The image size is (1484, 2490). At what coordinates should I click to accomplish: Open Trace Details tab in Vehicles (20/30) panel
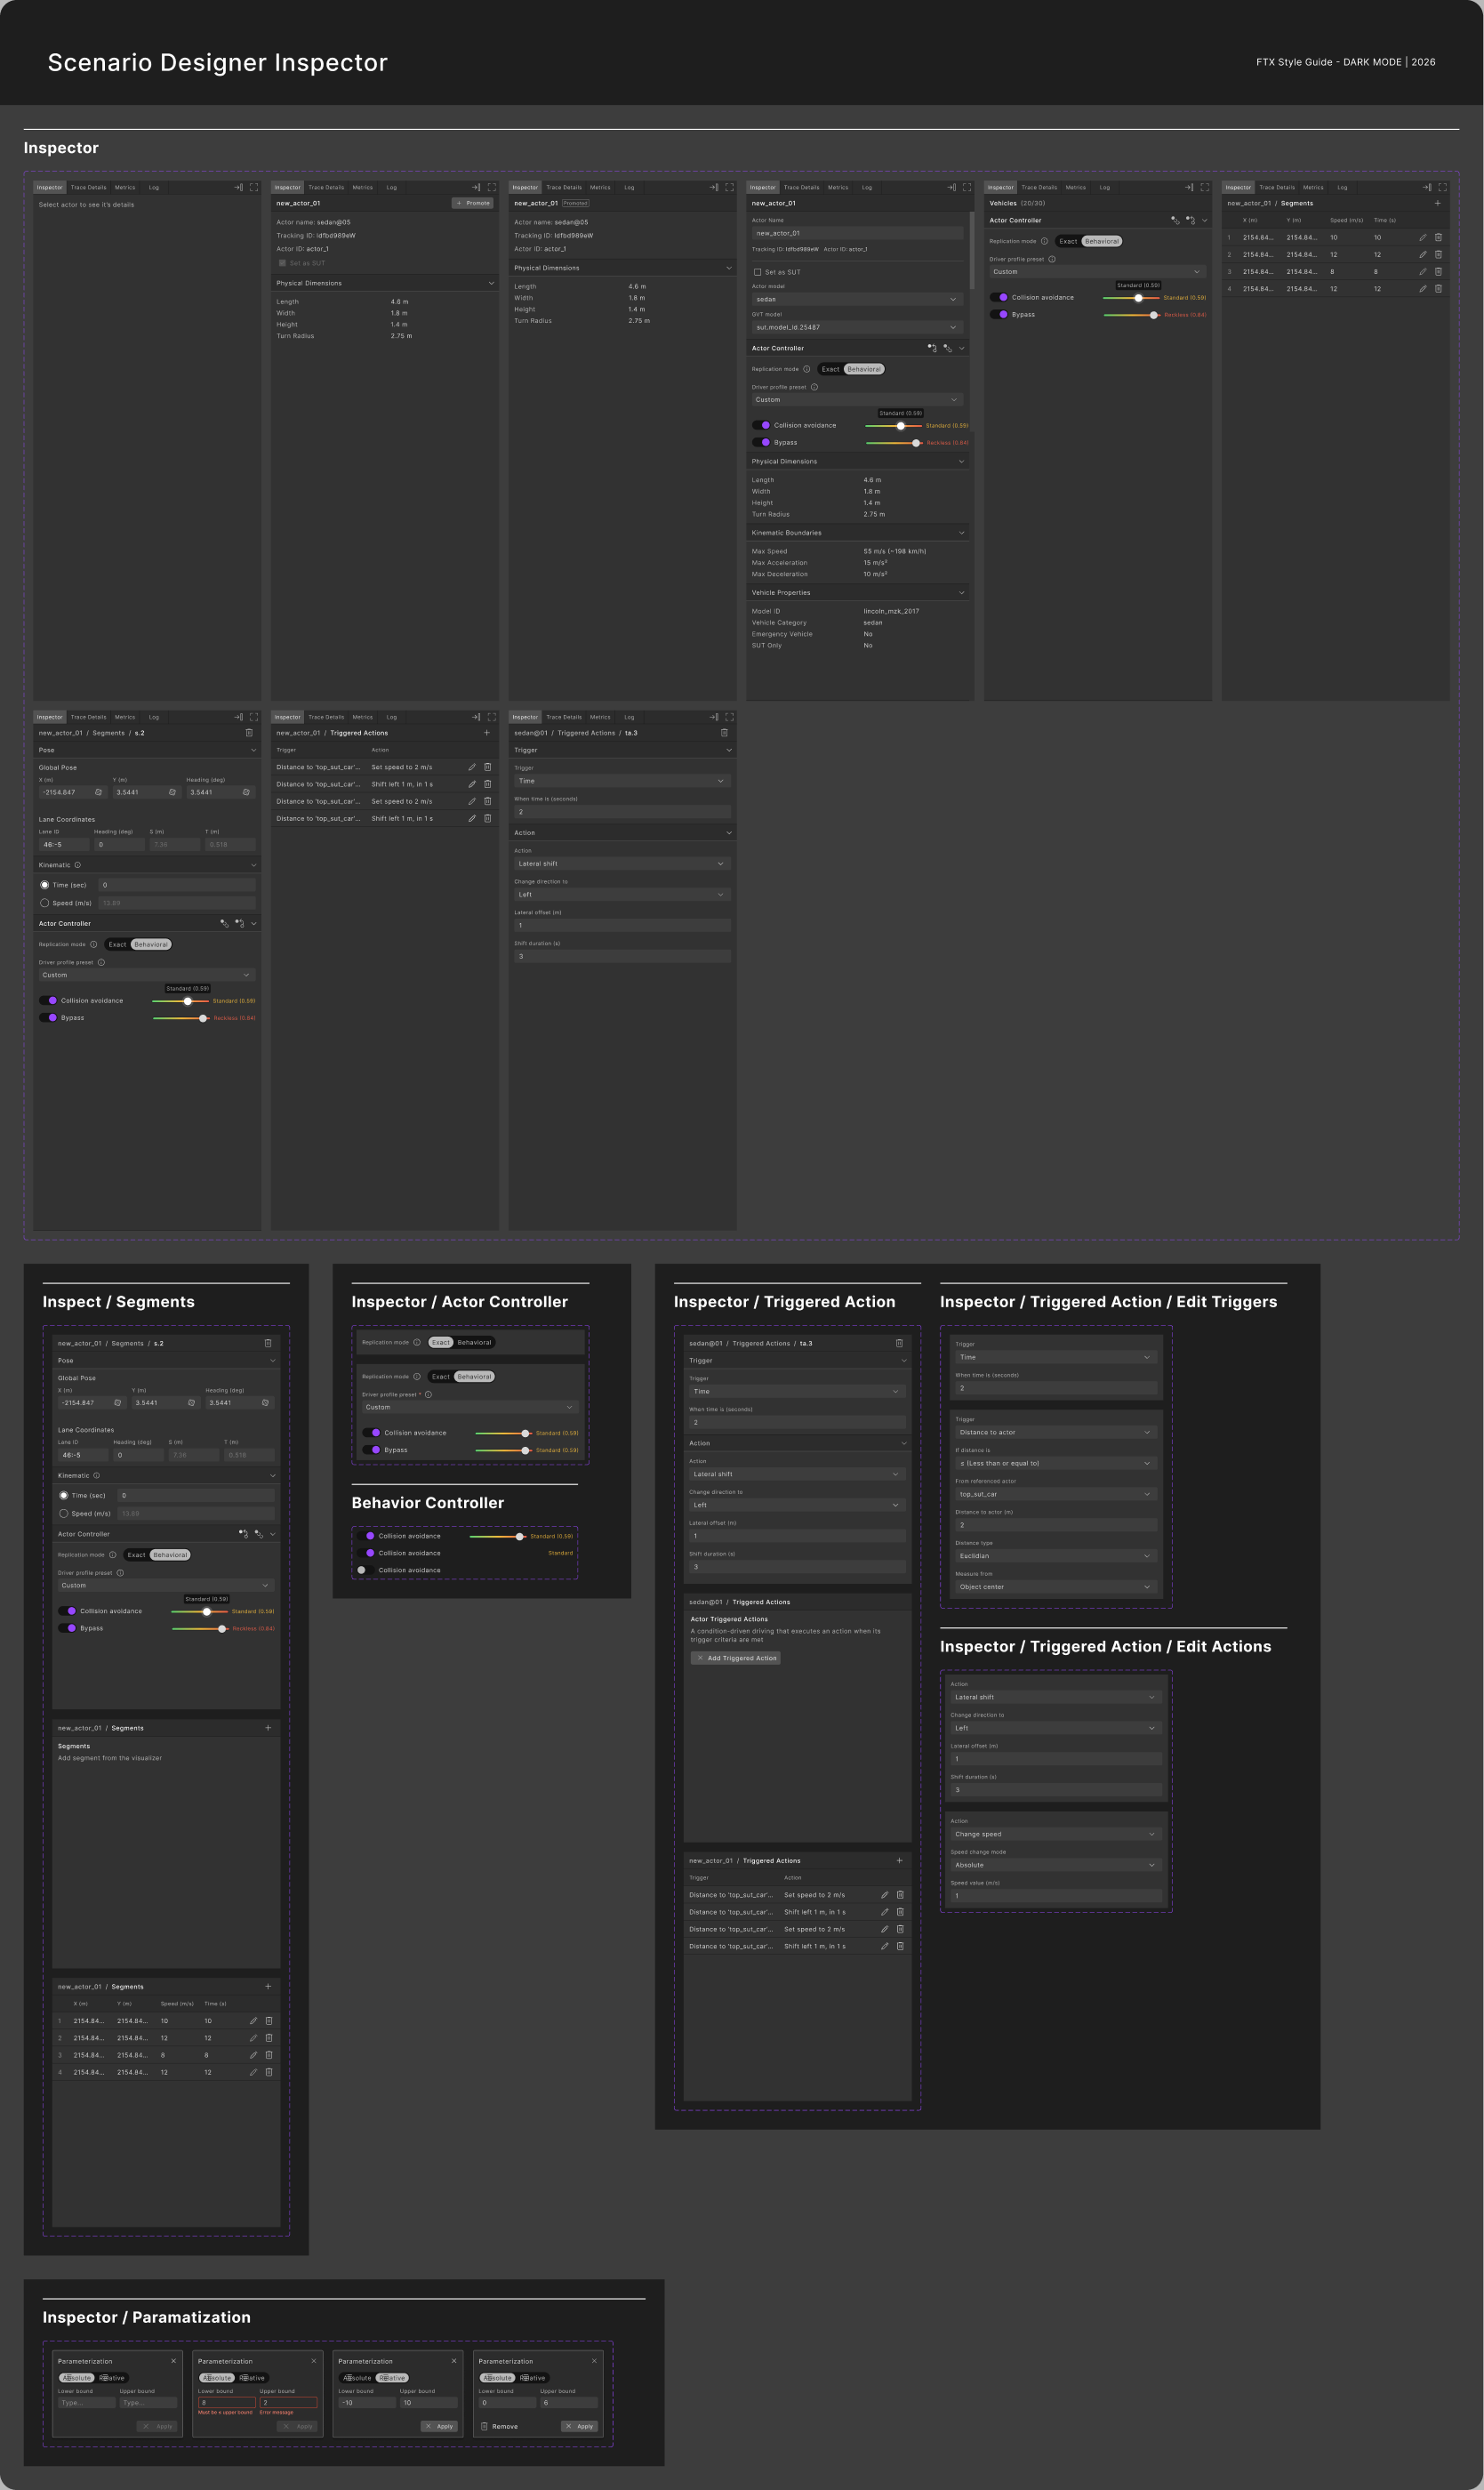tap(1038, 187)
